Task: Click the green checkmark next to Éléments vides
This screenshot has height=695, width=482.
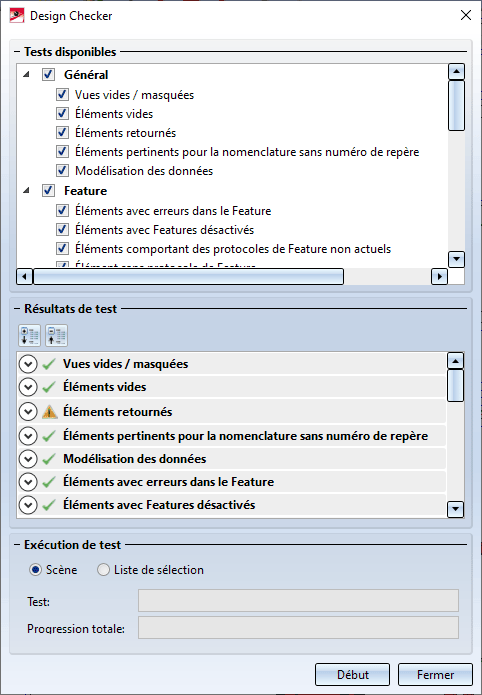Action: tap(49, 387)
